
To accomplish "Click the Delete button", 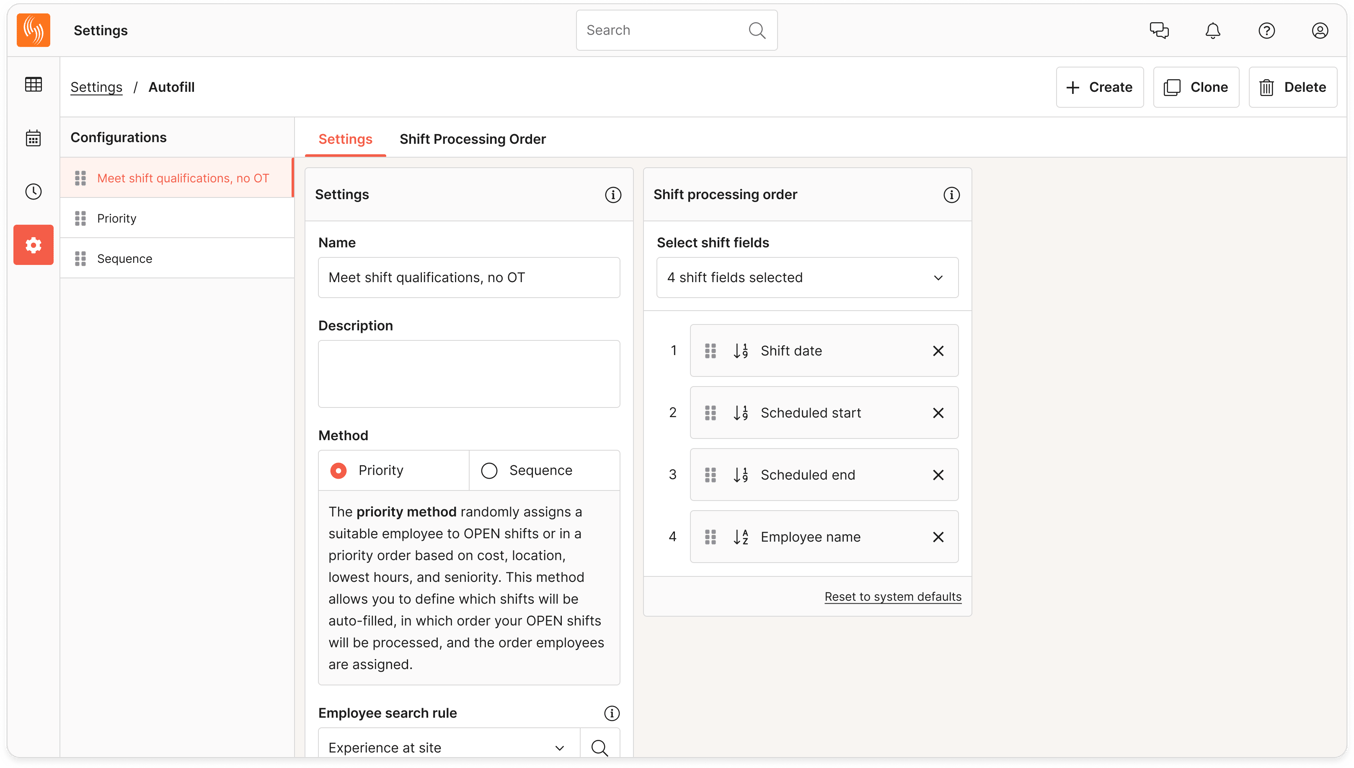I will [x=1293, y=87].
